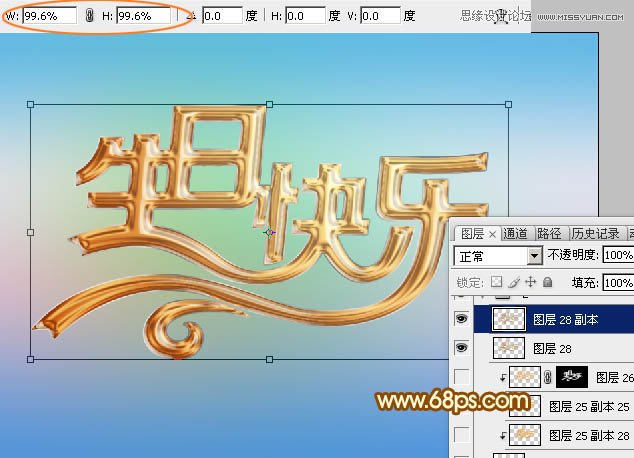Image resolution: width=634 pixels, height=458 pixels.
Task: Click the clipping arrow beside 图层 26 thumbnail
Action: (x=503, y=378)
